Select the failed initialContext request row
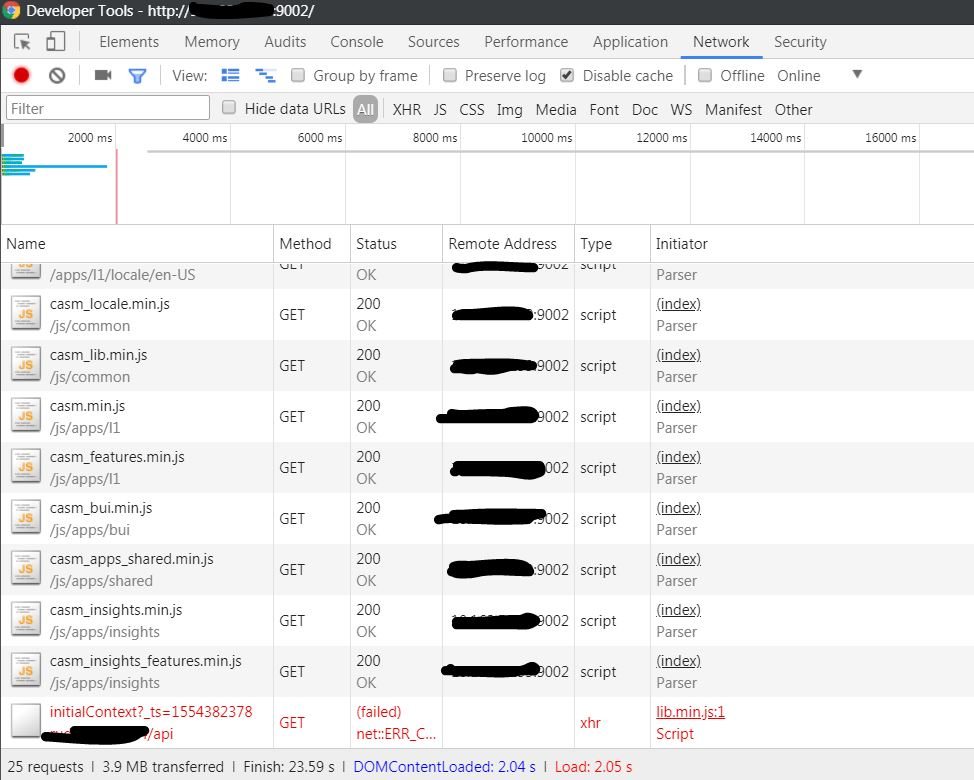Image resolution: width=974 pixels, height=780 pixels. [x=150, y=712]
